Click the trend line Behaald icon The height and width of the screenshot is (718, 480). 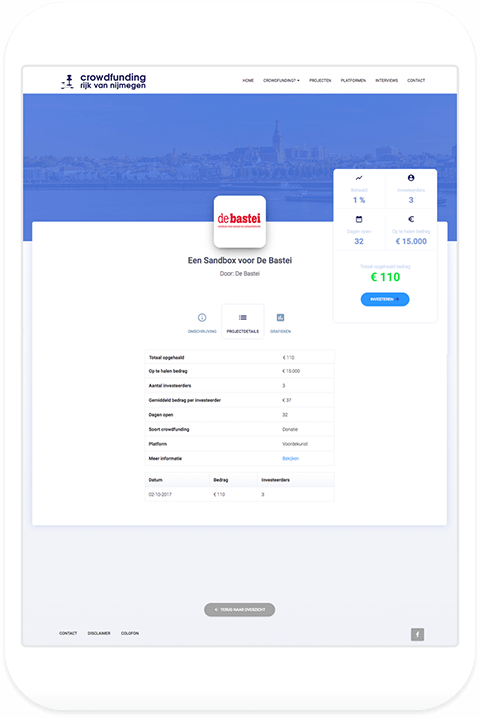tap(359, 178)
